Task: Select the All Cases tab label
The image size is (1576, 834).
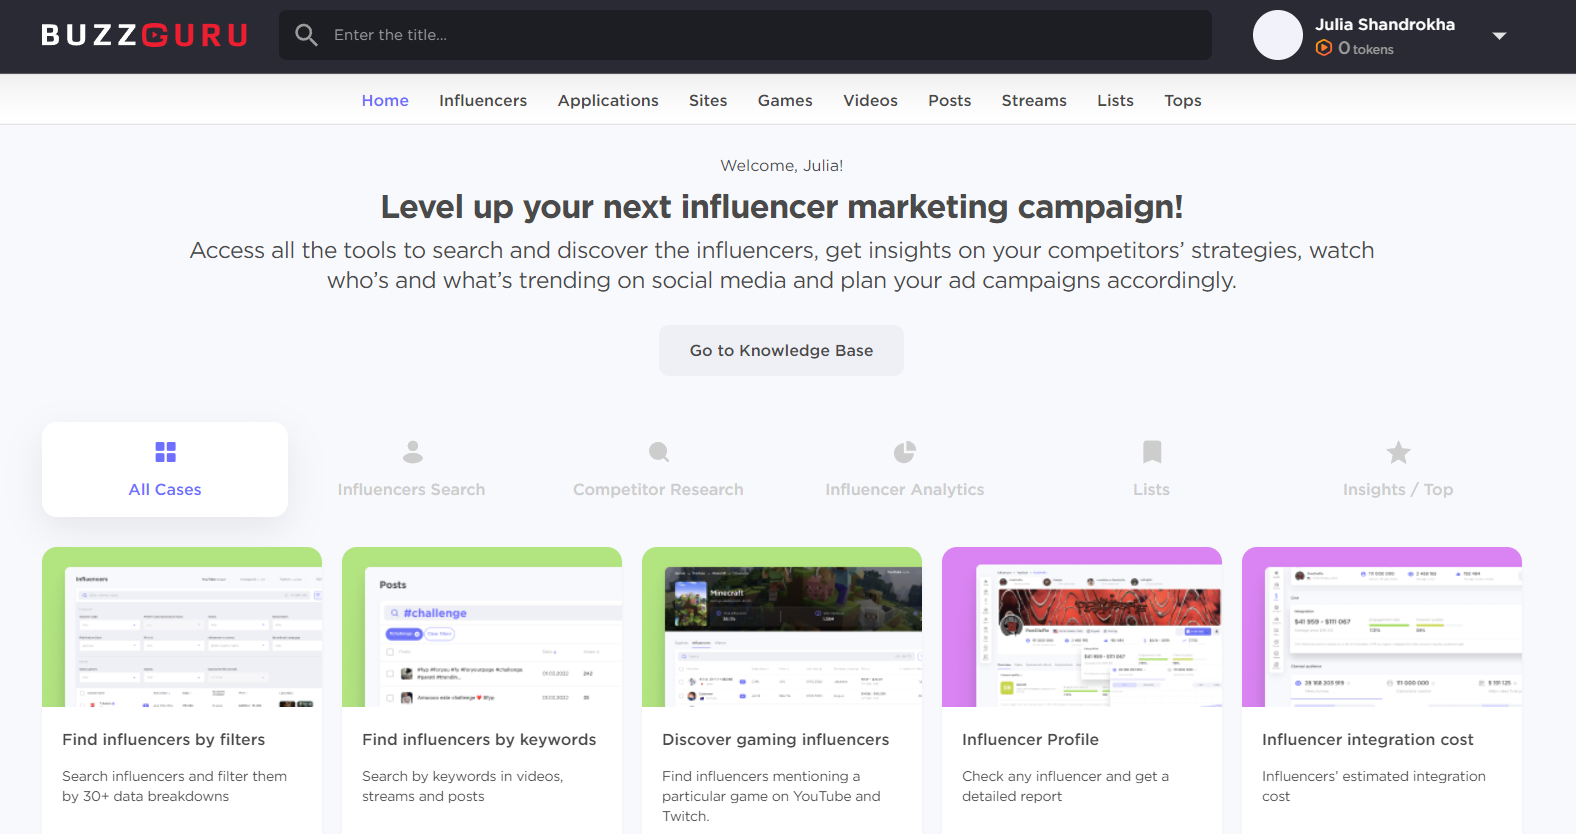Action: coord(165,489)
